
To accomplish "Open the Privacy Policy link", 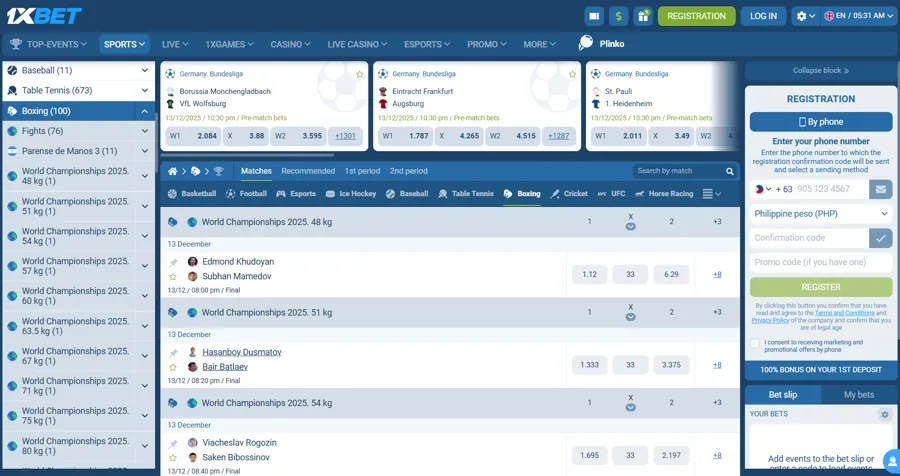I will 770,320.
